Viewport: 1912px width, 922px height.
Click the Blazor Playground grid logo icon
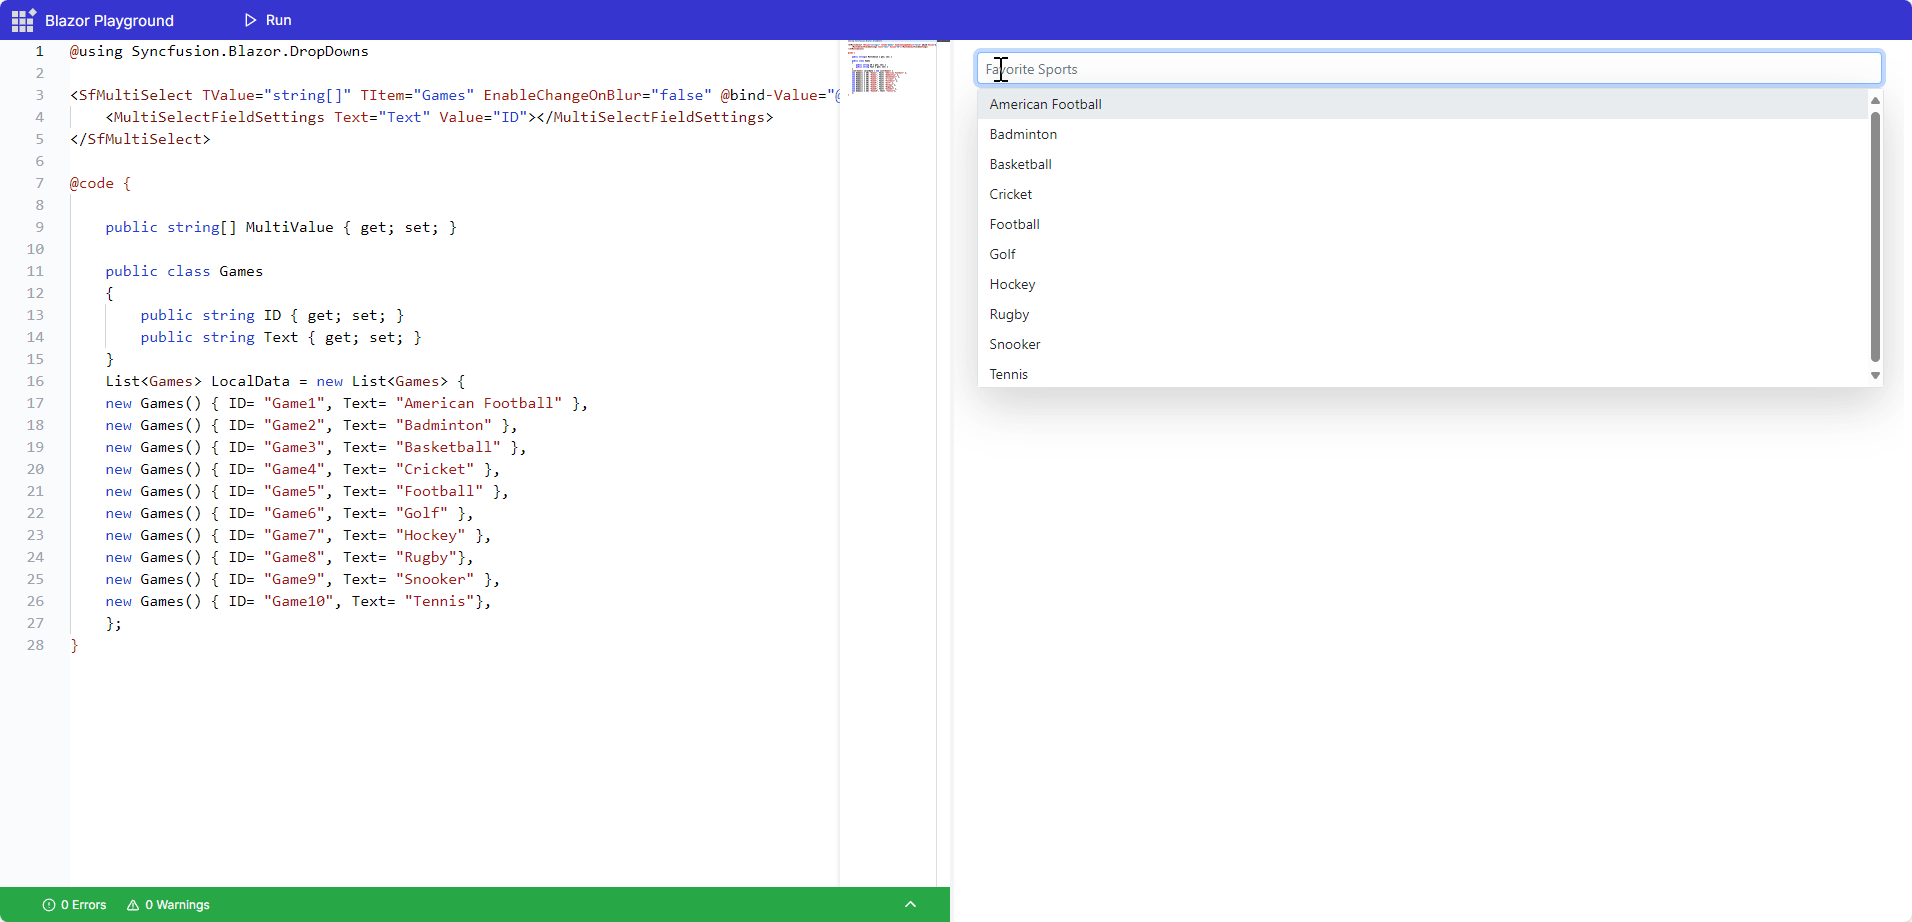(23, 20)
